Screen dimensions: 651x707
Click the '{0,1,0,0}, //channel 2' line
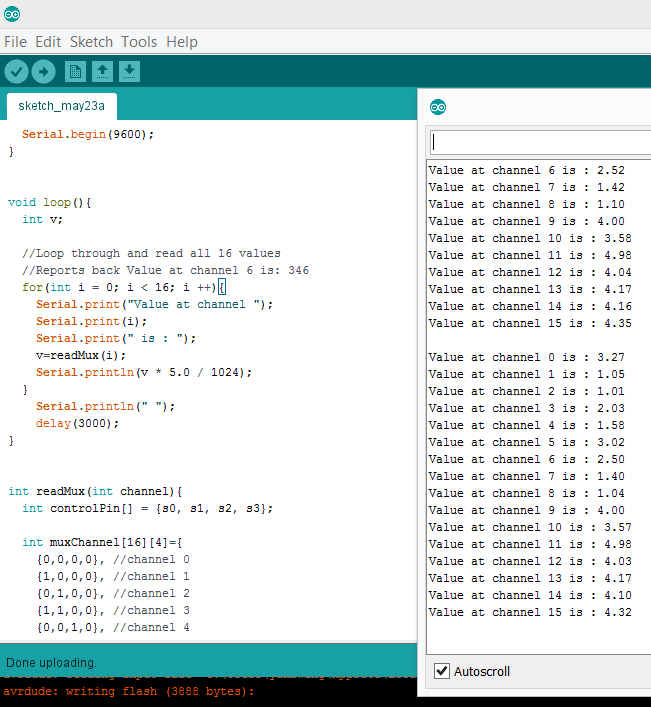[x=113, y=593]
